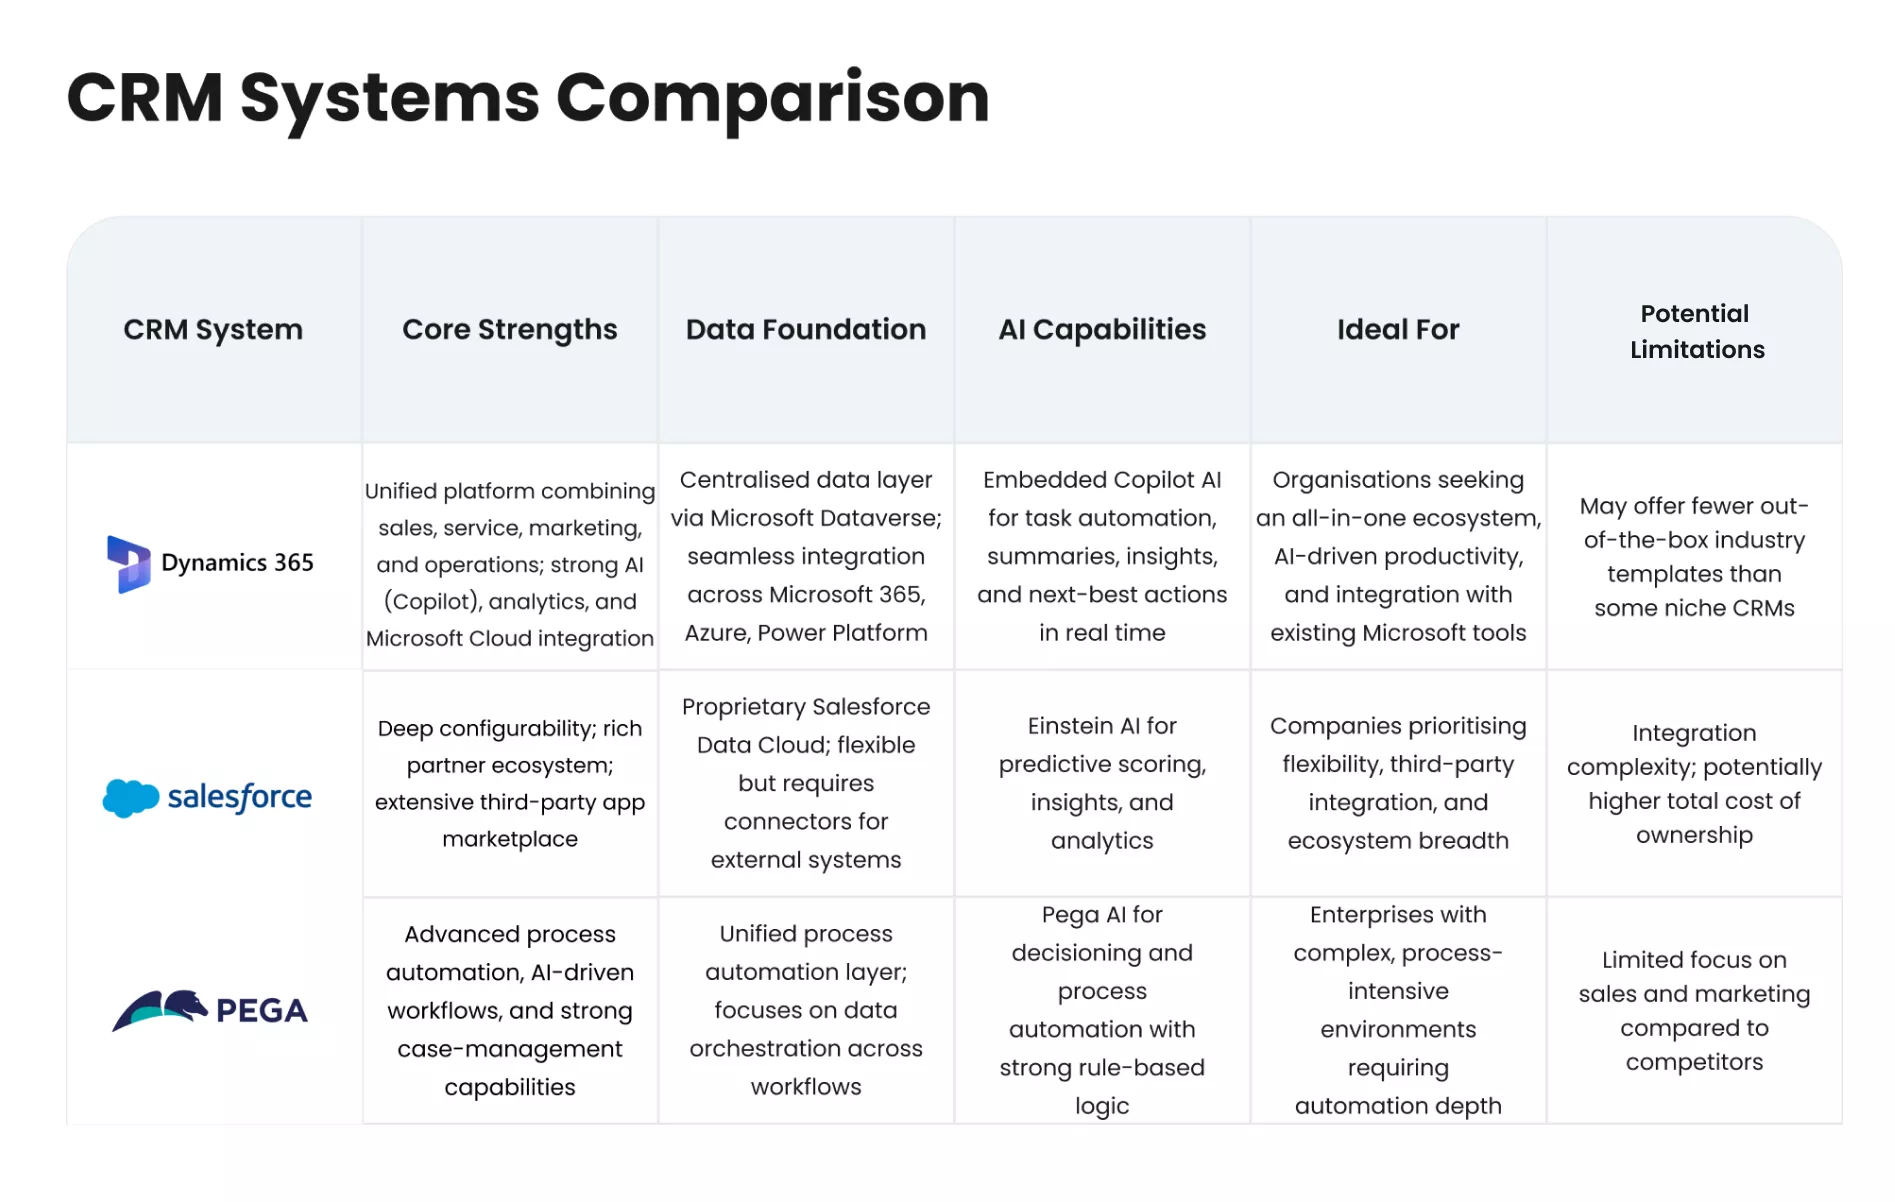Screen dimensions: 1895x1202
Task: Click the Dynamics 365 logo icon
Action: coord(128,564)
